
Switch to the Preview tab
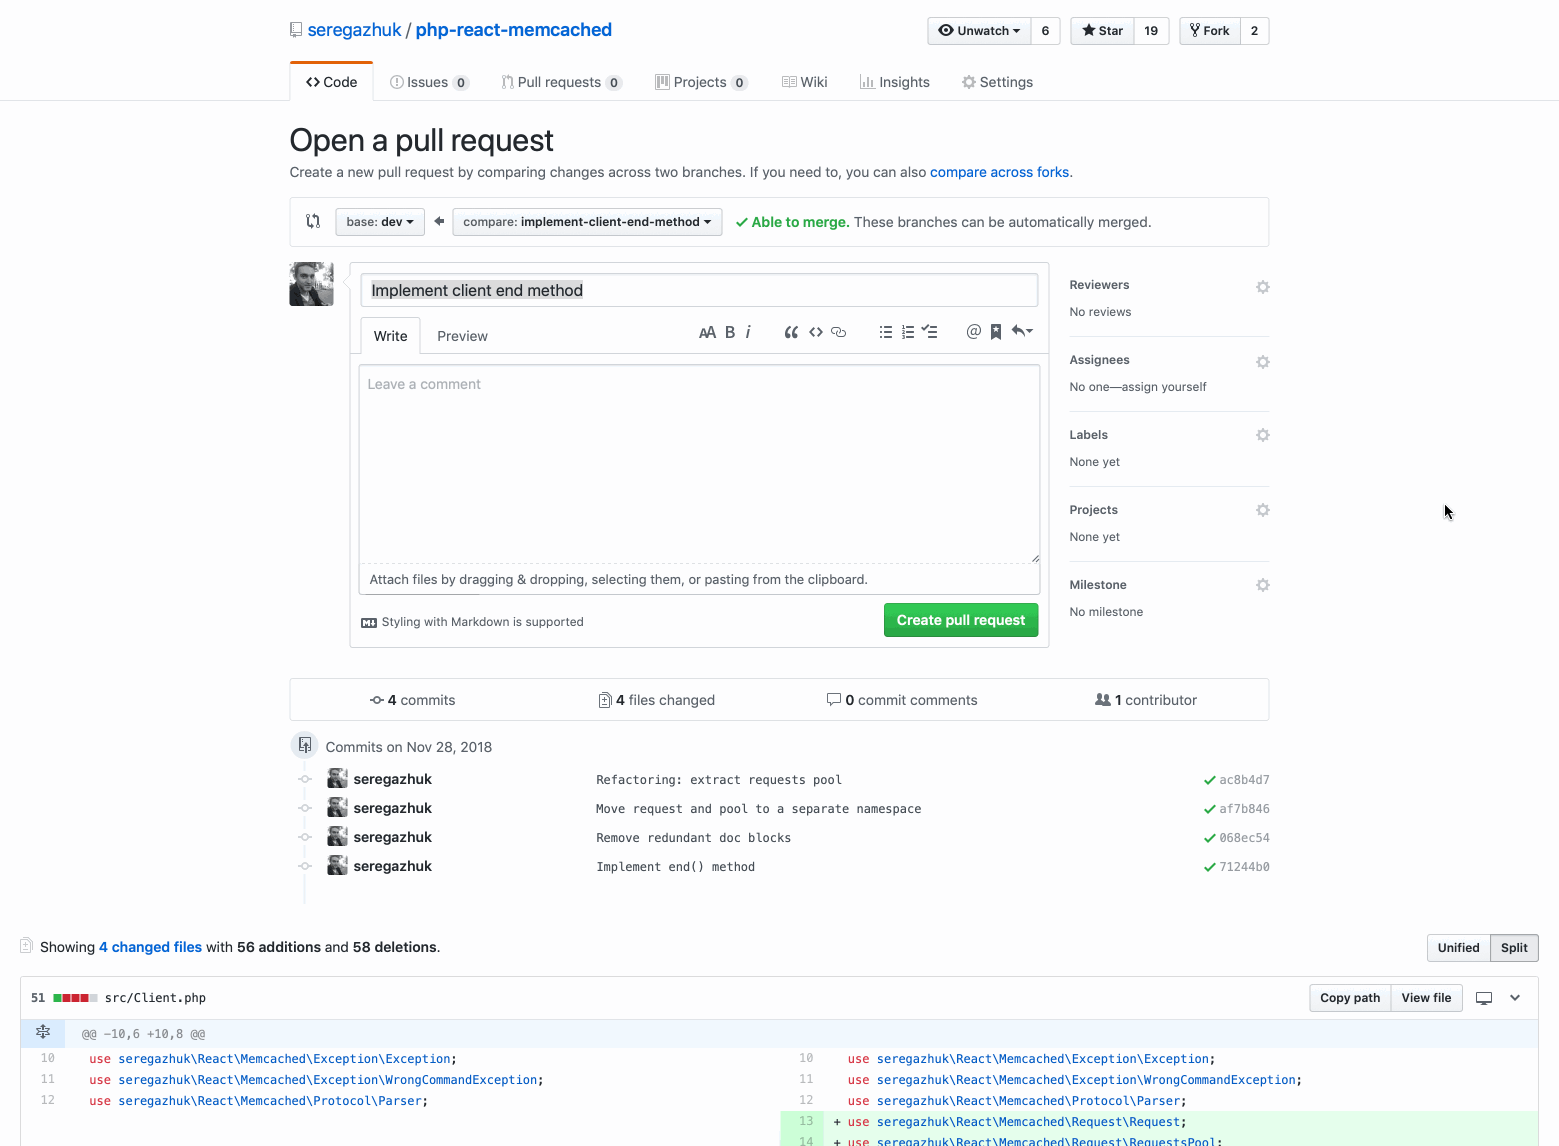[462, 336]
